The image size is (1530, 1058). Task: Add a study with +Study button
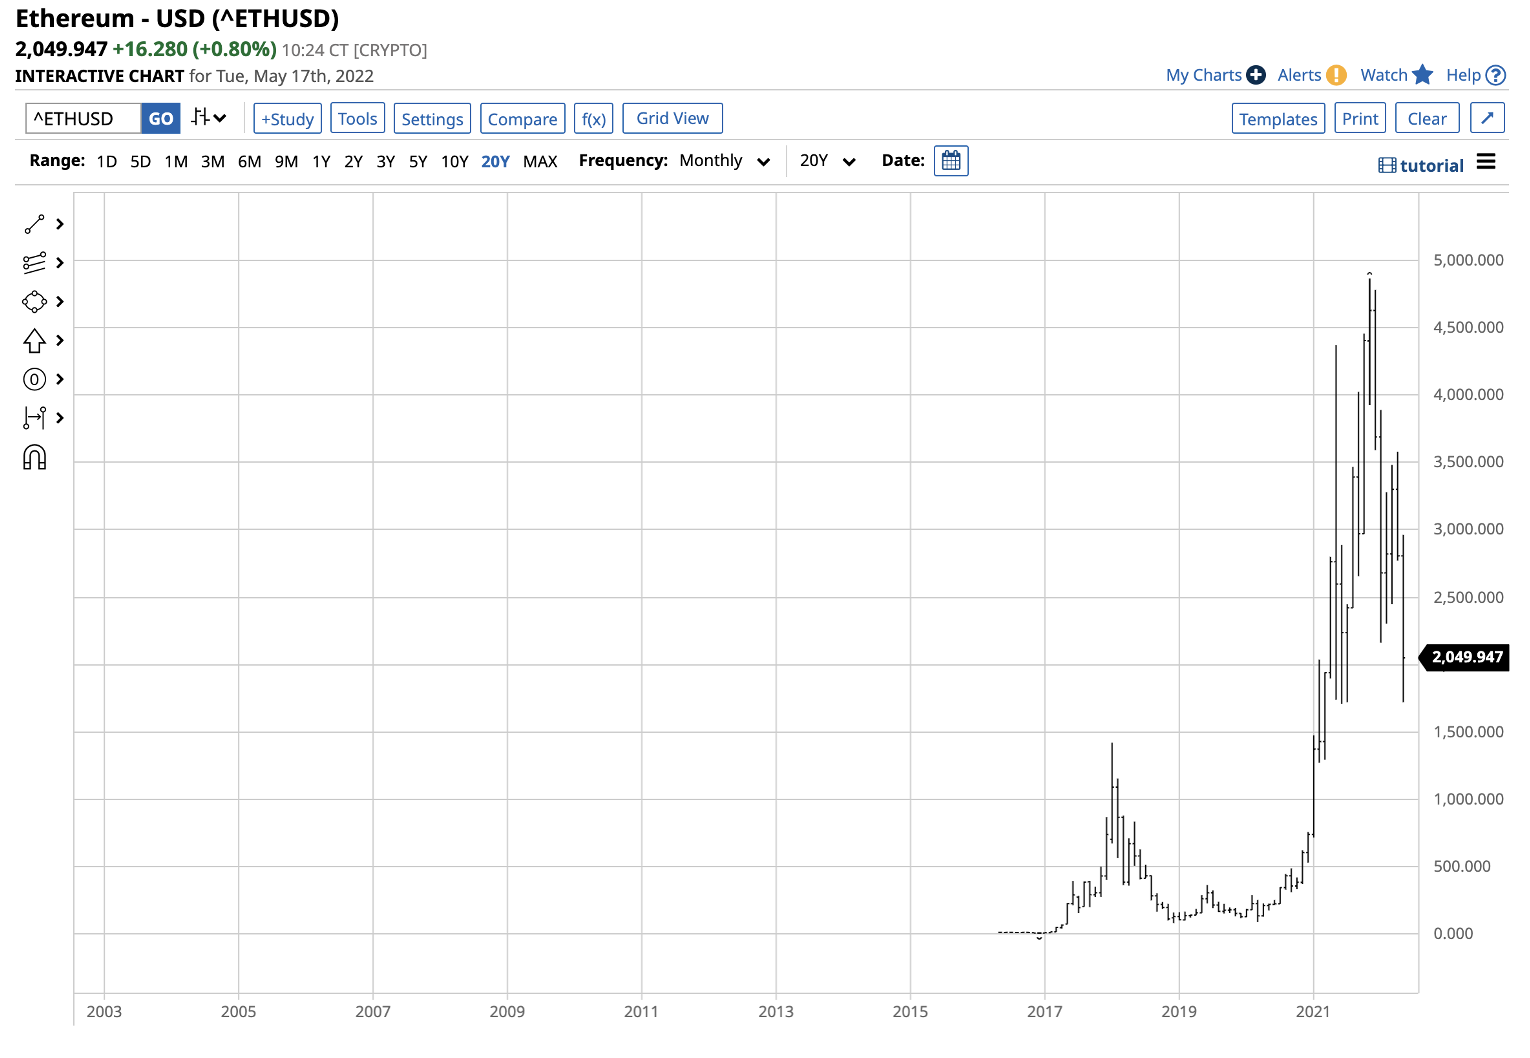pyautogui.click(x=288, y=119)
